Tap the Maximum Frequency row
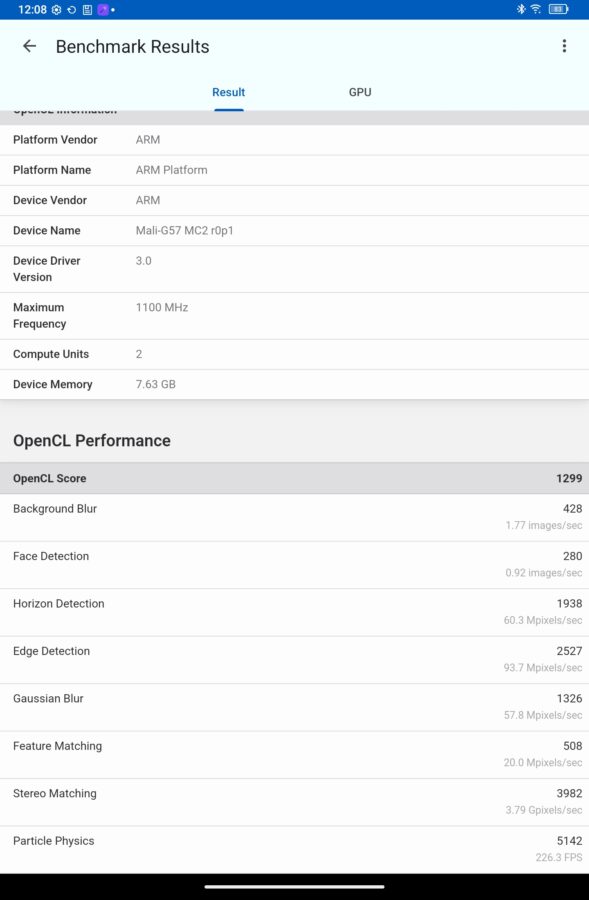The width and height of the screenshot is (589, 900). [x=294, y=316]
